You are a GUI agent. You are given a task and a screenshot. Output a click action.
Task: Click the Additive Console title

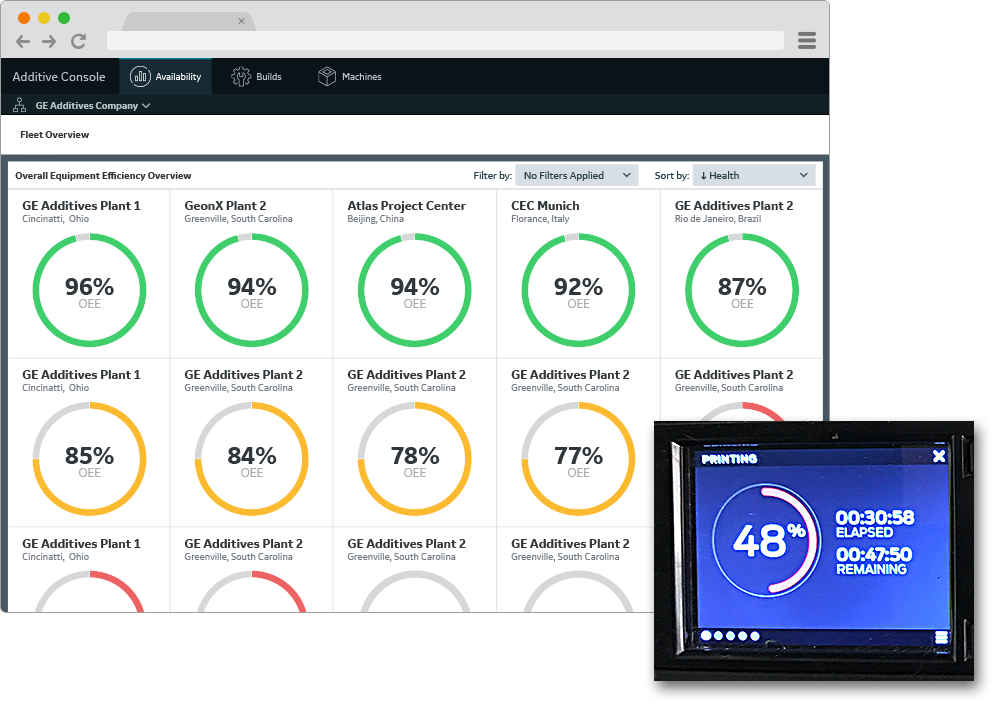pyautogui.click(x=59, y=77)
